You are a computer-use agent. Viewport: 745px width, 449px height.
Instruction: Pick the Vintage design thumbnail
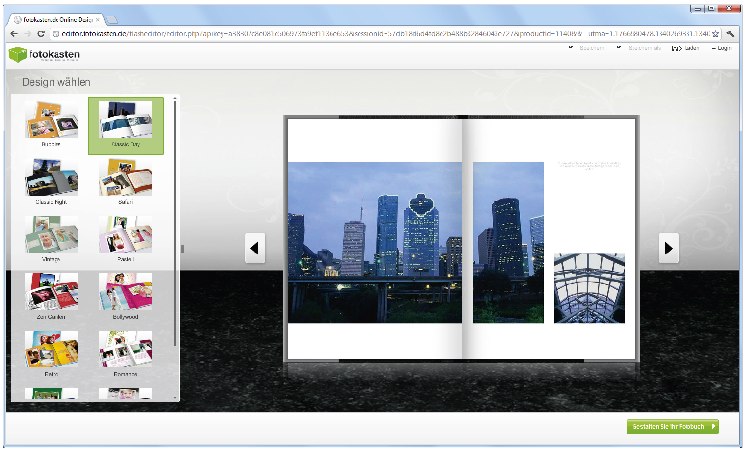coord(51,238)
